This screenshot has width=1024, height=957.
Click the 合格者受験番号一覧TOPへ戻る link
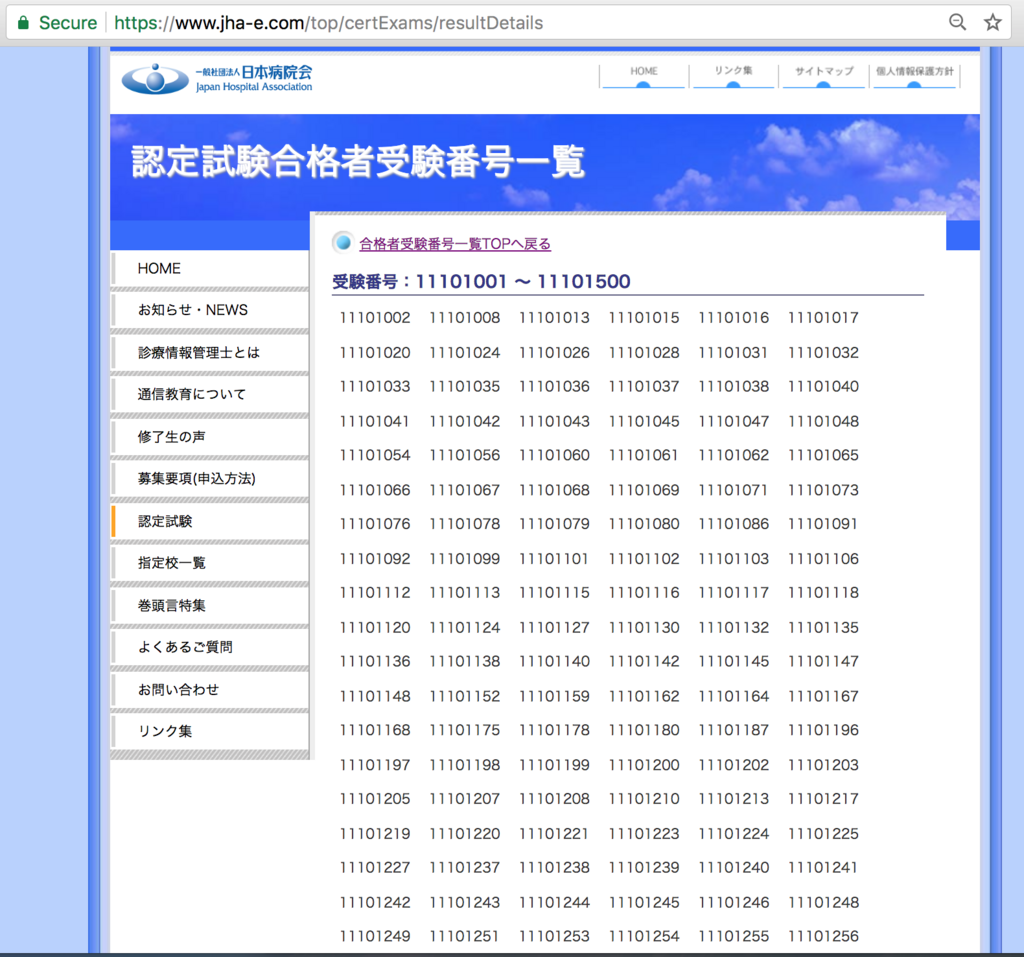(x=456, y=243)
